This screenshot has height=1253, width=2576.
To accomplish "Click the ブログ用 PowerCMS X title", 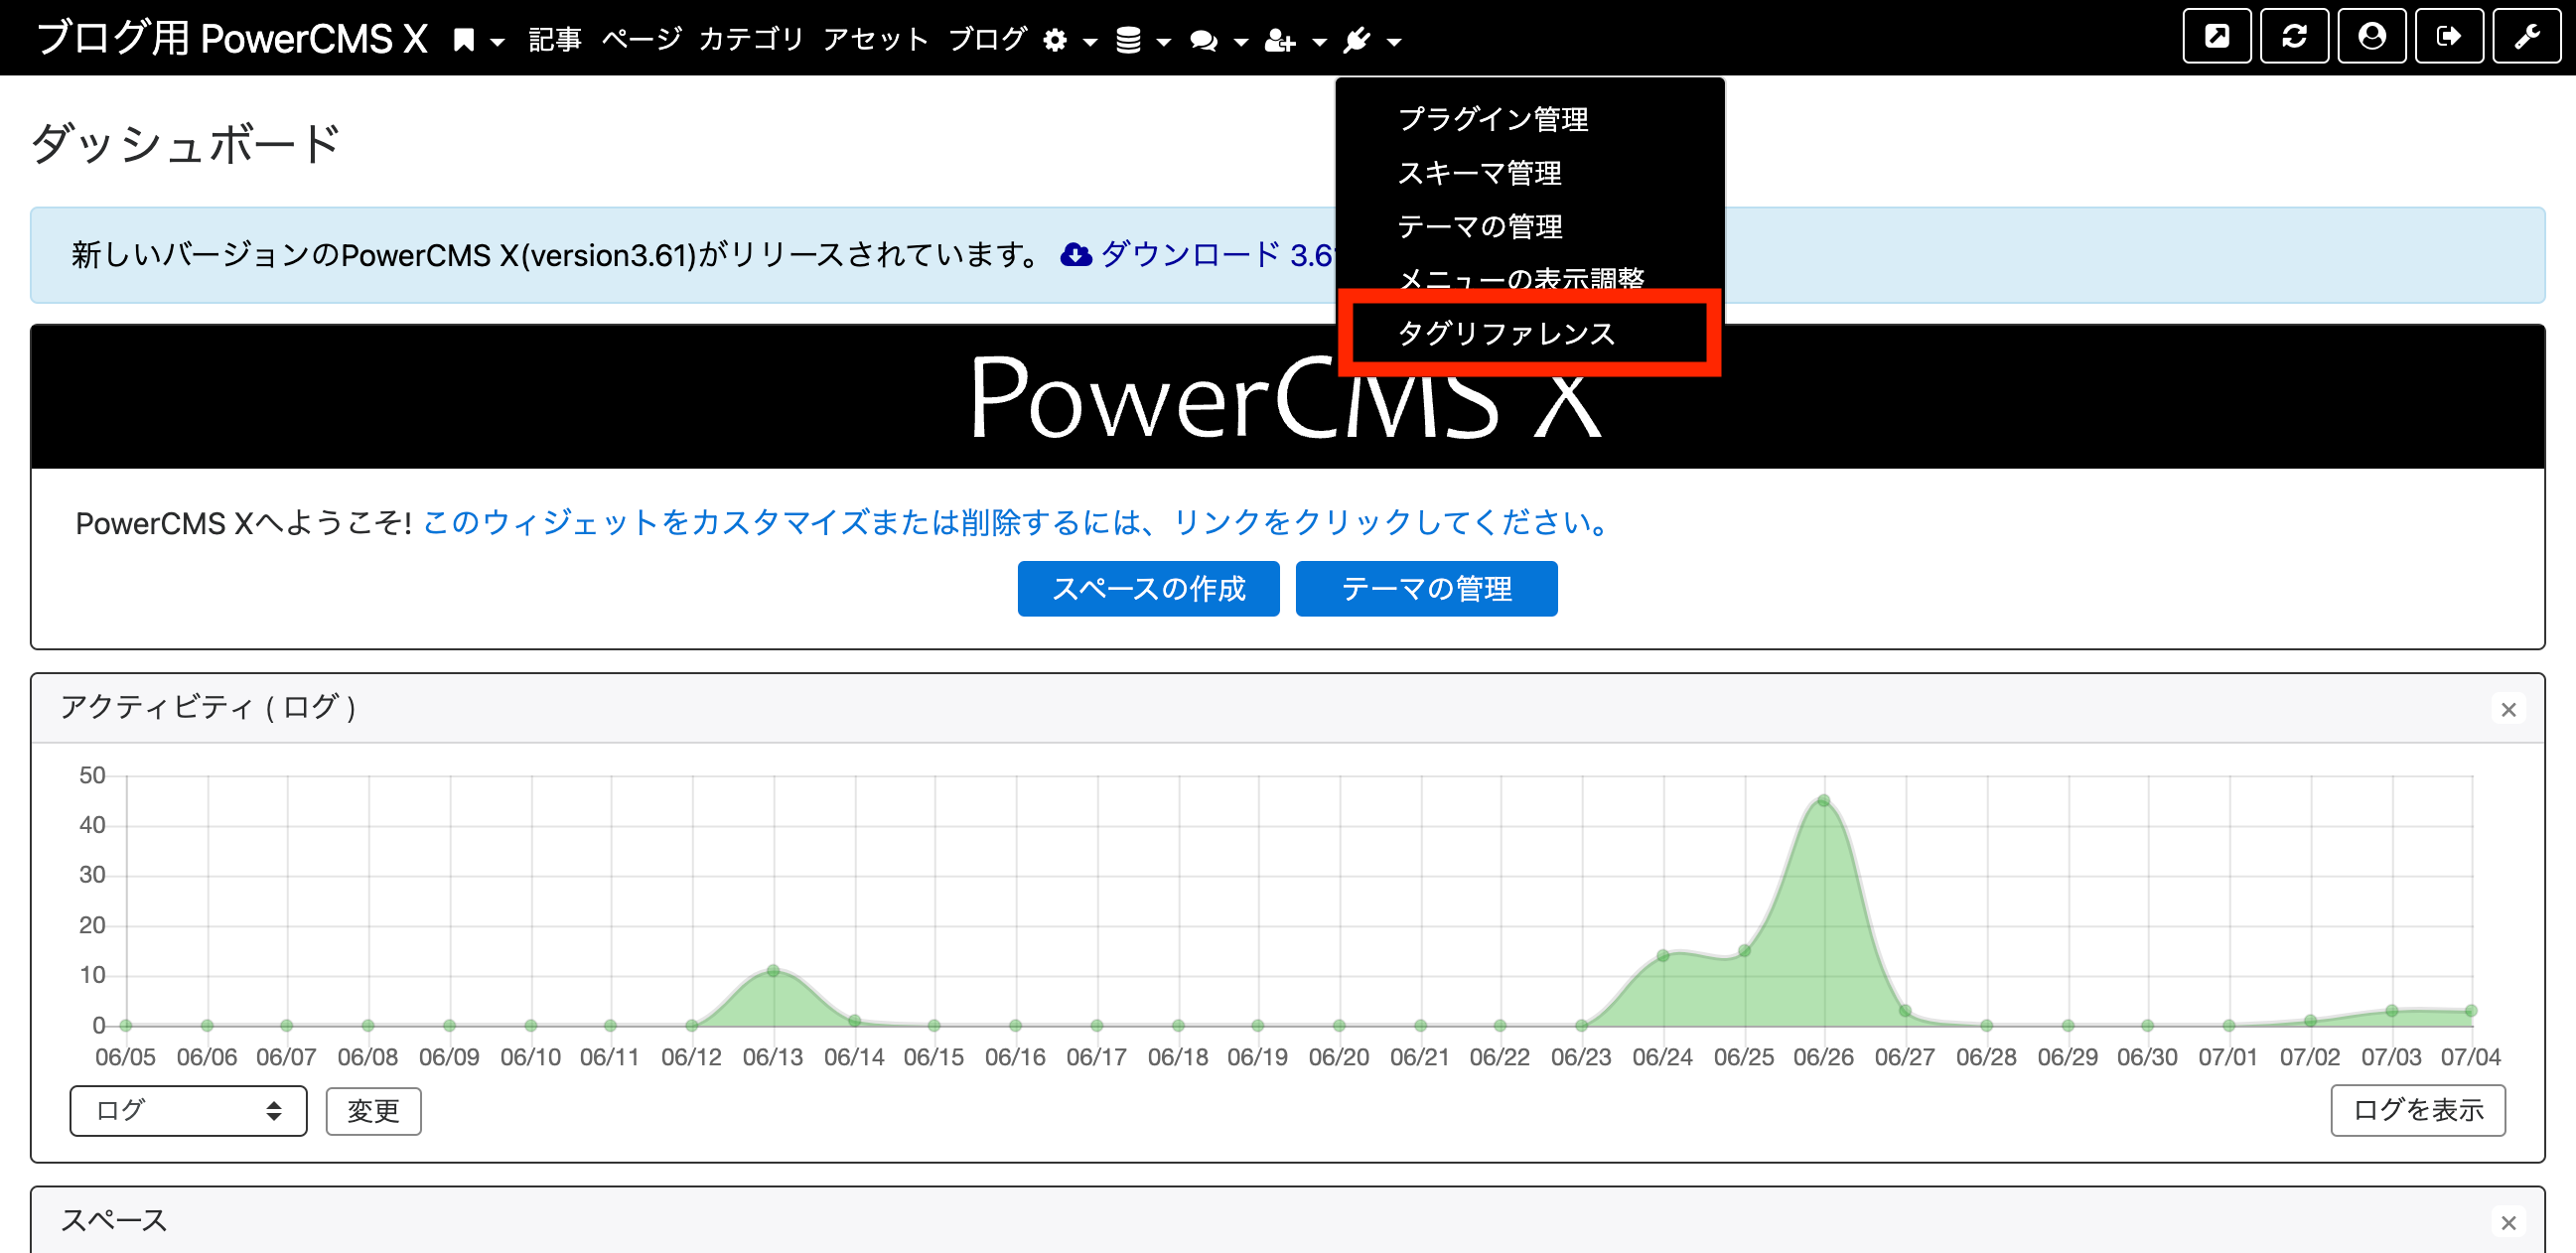I will [231, 38].
